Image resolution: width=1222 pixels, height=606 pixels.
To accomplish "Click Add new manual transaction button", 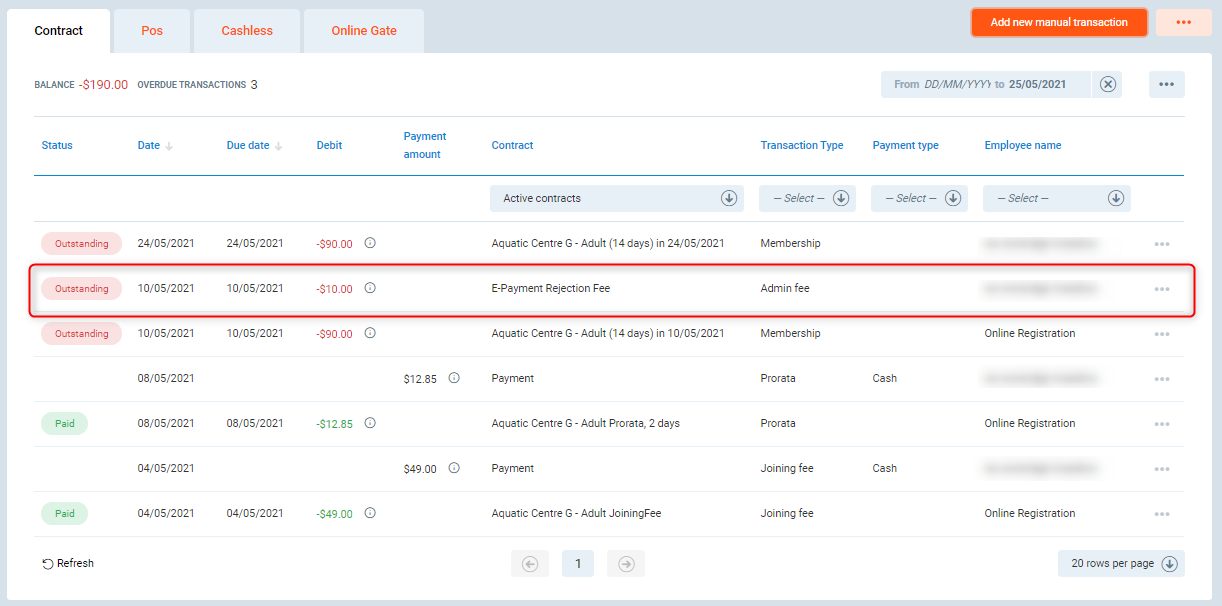I will click(1059, 22).
